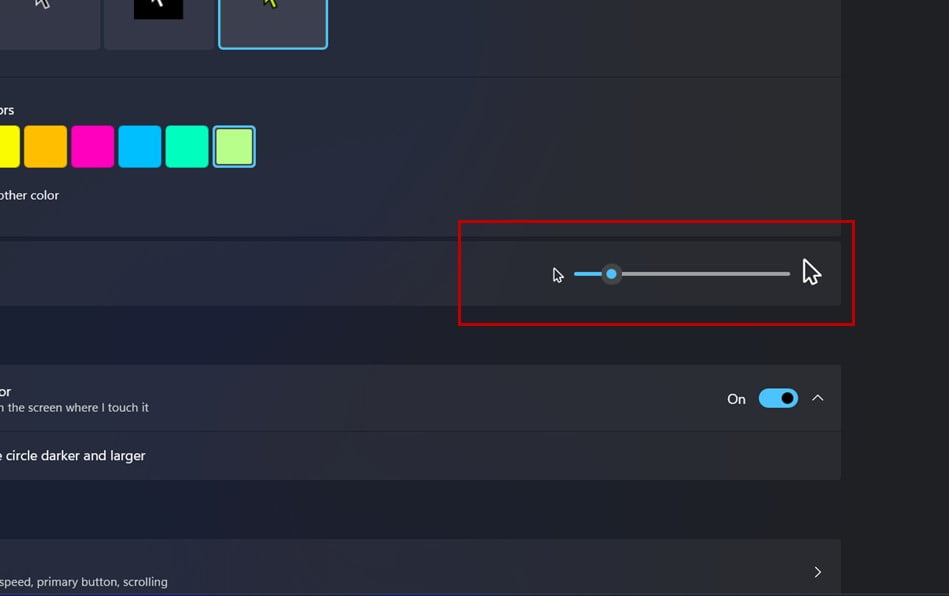Viewport: 949px width, 596px height.
Task: Enable the circle darker and larger option
Action: click(73, 456)
